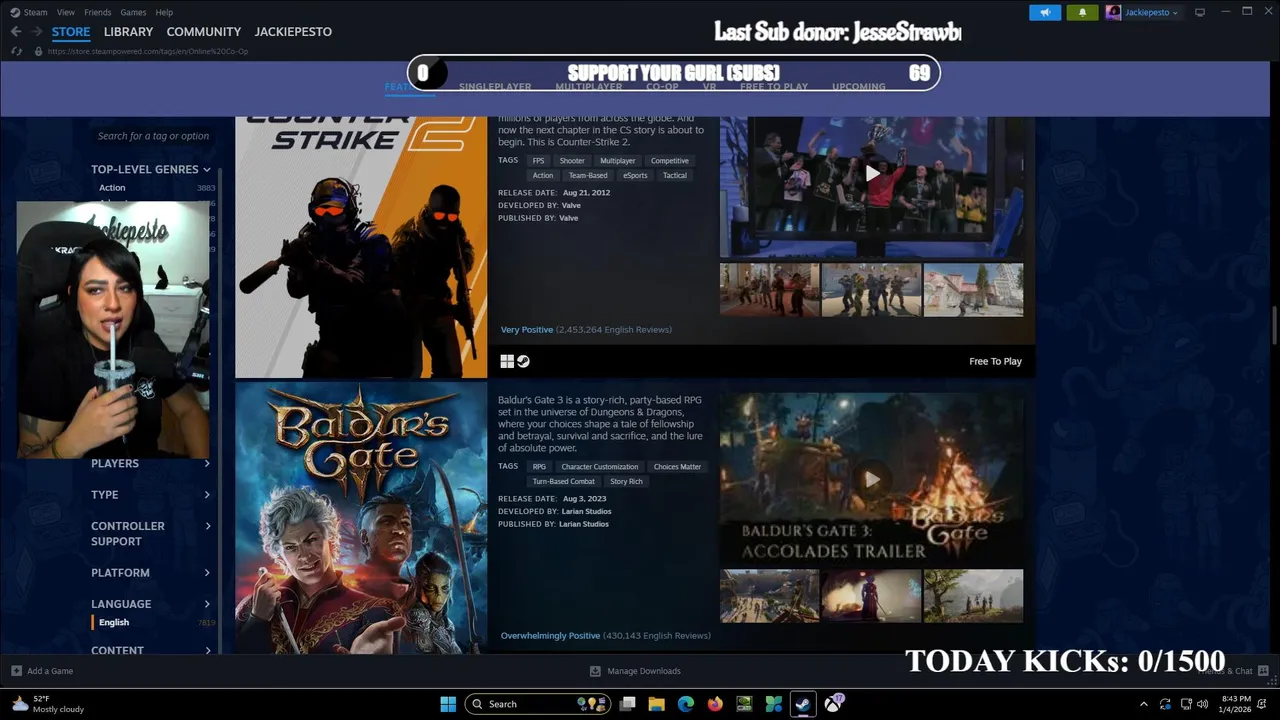1280x720 pixels.
Task: Click the Add a Game plus icon
Action: pyautogui.click(x=16, y=671)
